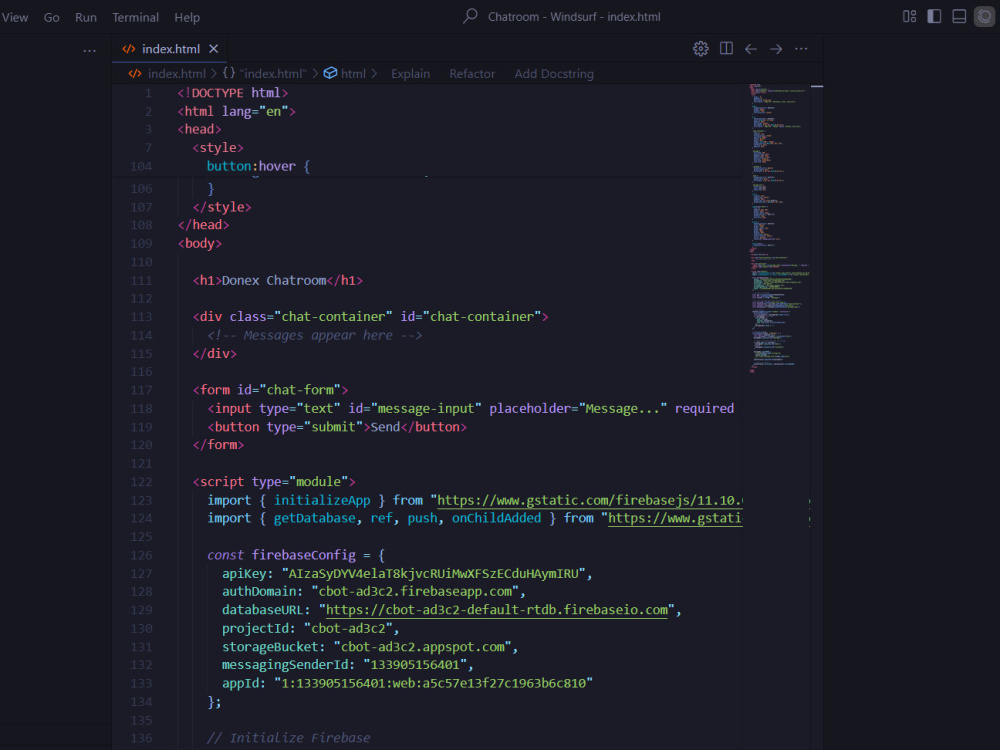Click sticky scroll line button:hover
This screenshot has width=1000, height=750.
click(x=258, y=166)
